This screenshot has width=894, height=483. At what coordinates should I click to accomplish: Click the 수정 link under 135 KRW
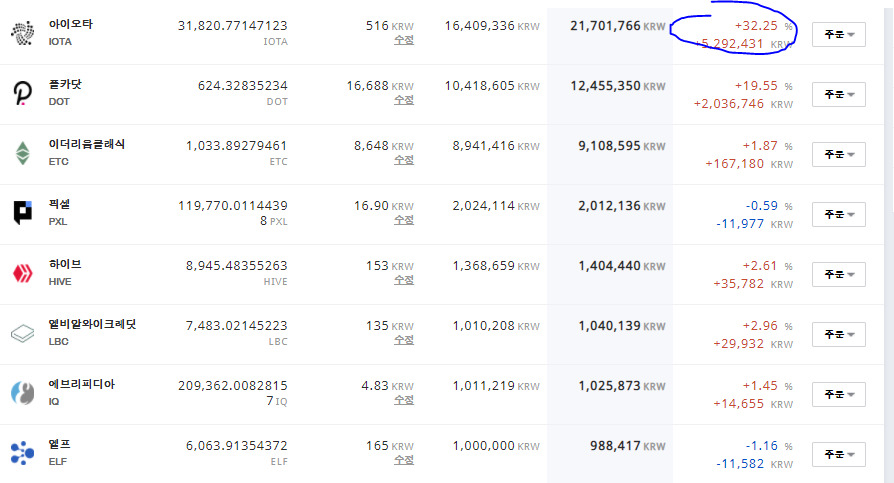pyautogui.click(x=404, y=340)
